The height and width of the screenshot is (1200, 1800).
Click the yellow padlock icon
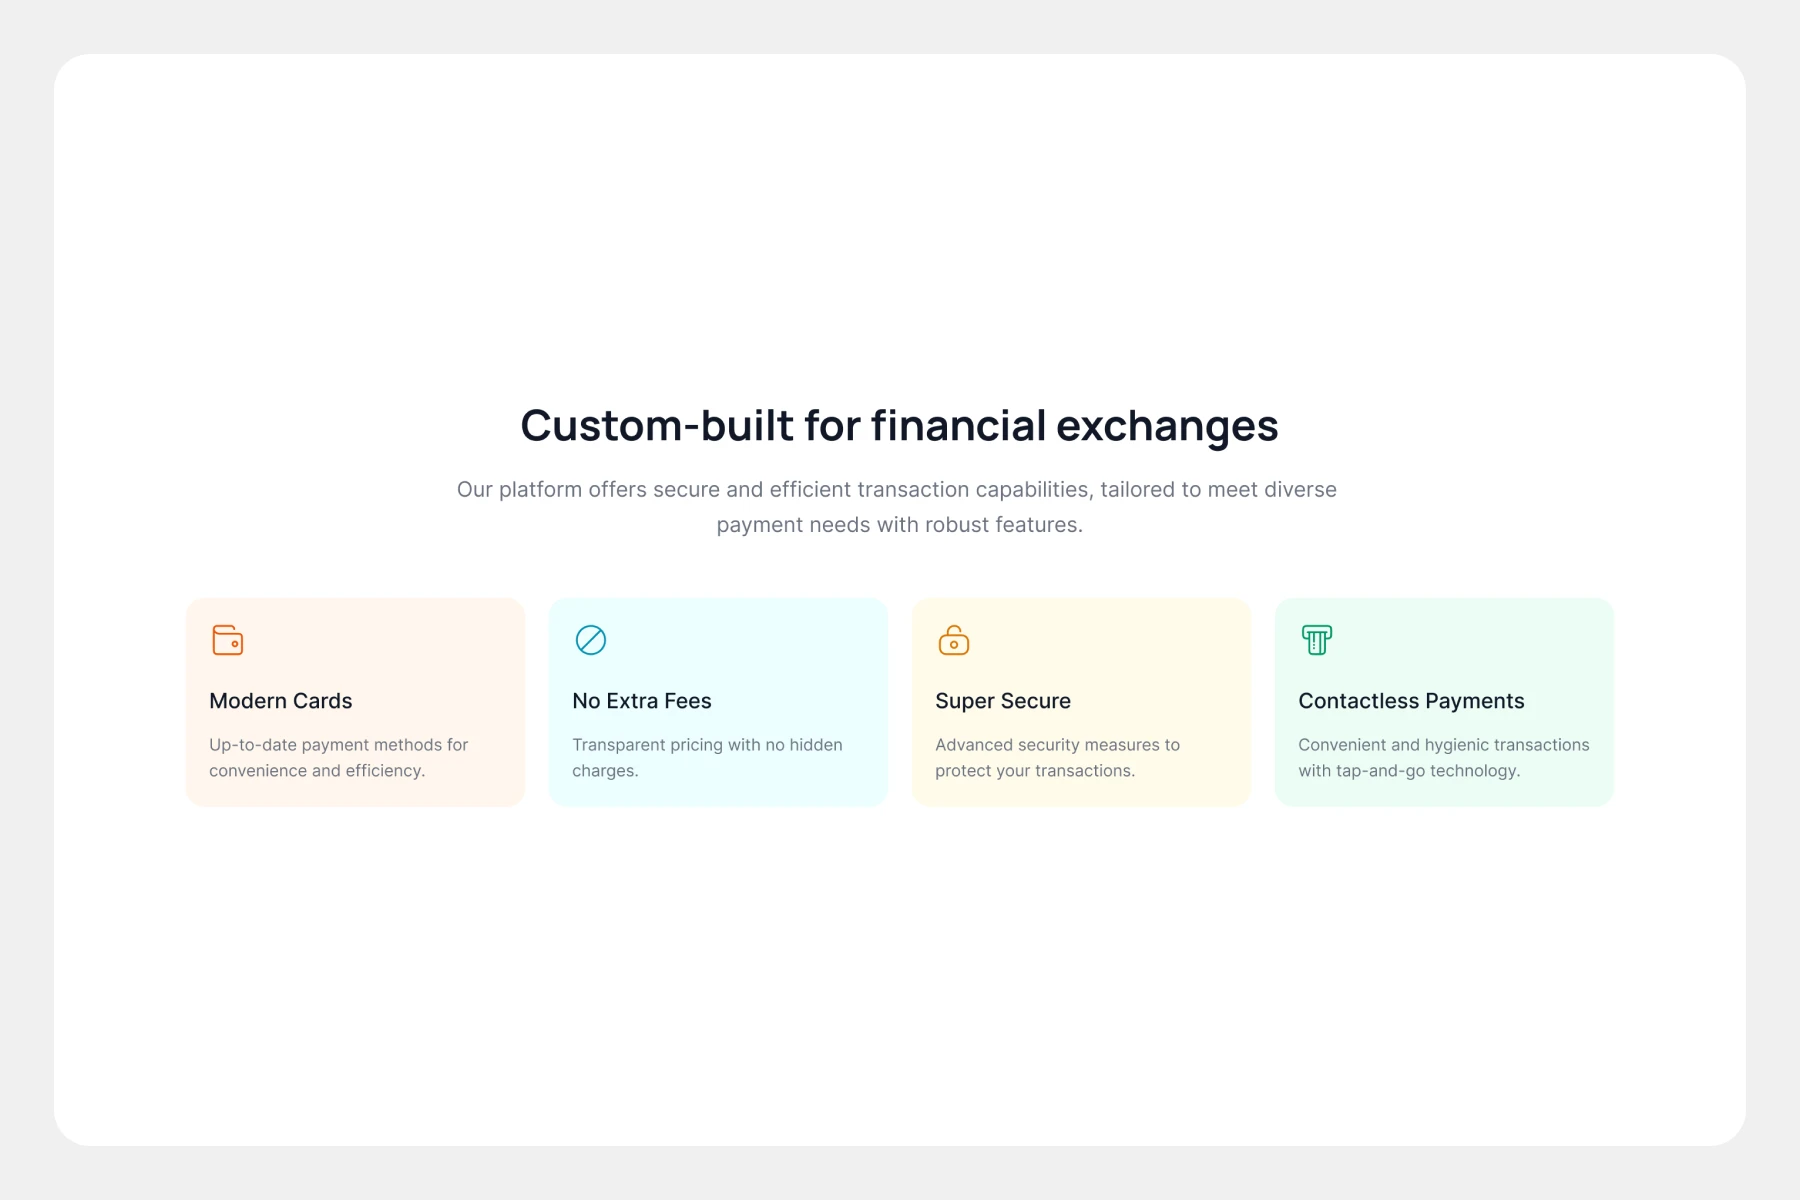click(954, 640)
